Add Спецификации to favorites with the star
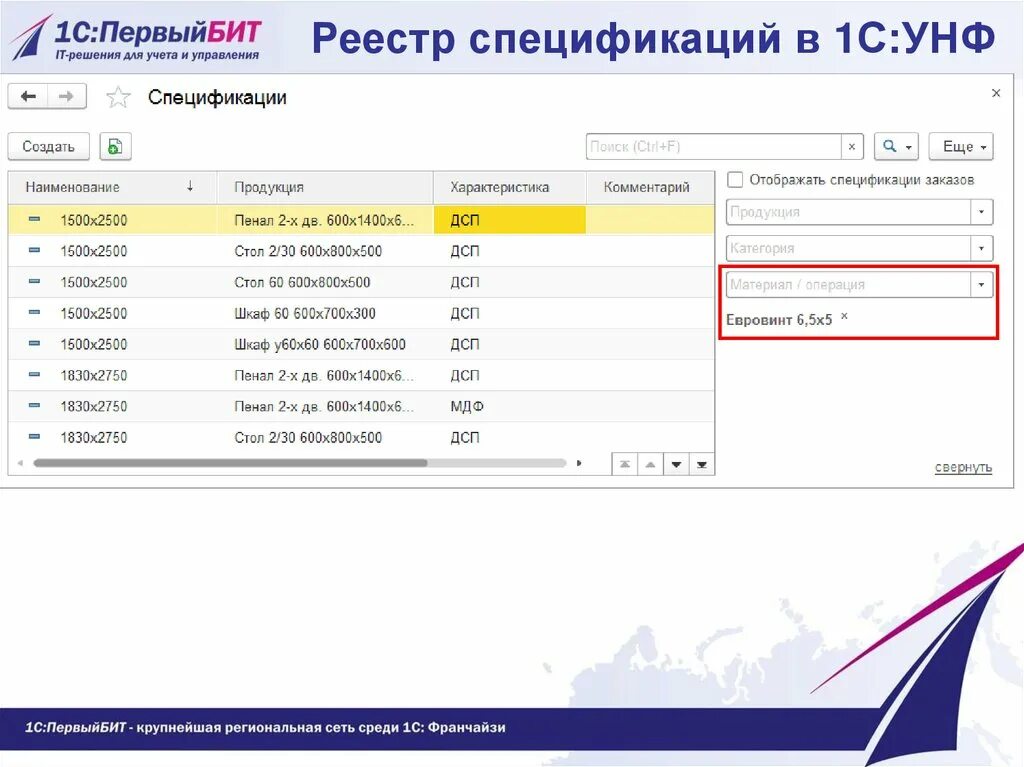This screenshot has width=1024, height=767. pyautogui.click(x=118, y=98)
